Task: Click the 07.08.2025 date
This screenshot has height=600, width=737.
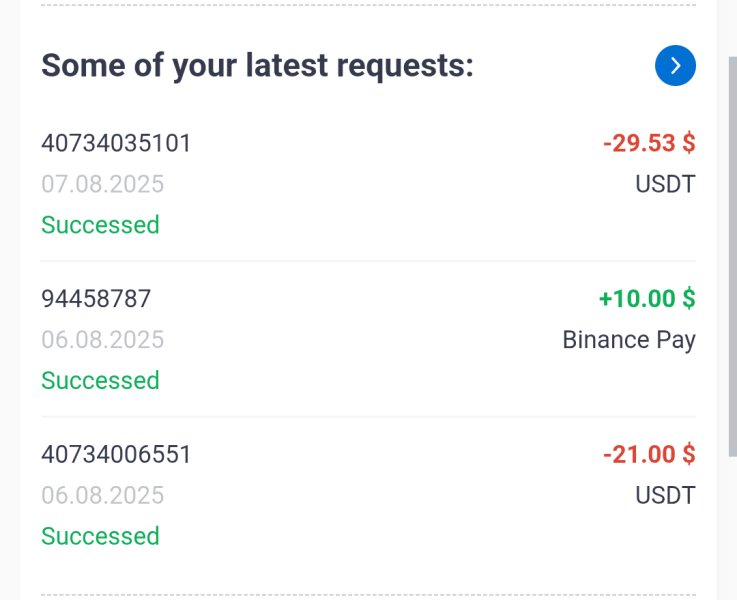Action: [x=102, y=184]
